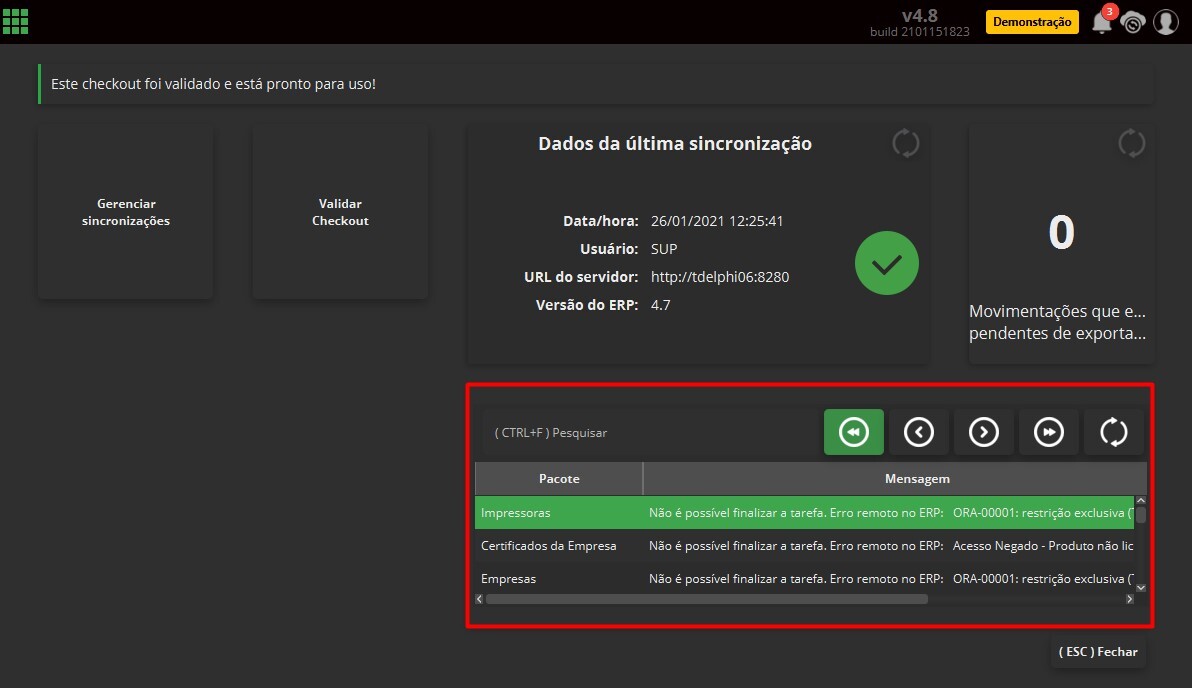Image resolution: width=1192 pixels, height=688 pixels.
Task: Click the pending movements count 0
Action: pos(1061,232)
